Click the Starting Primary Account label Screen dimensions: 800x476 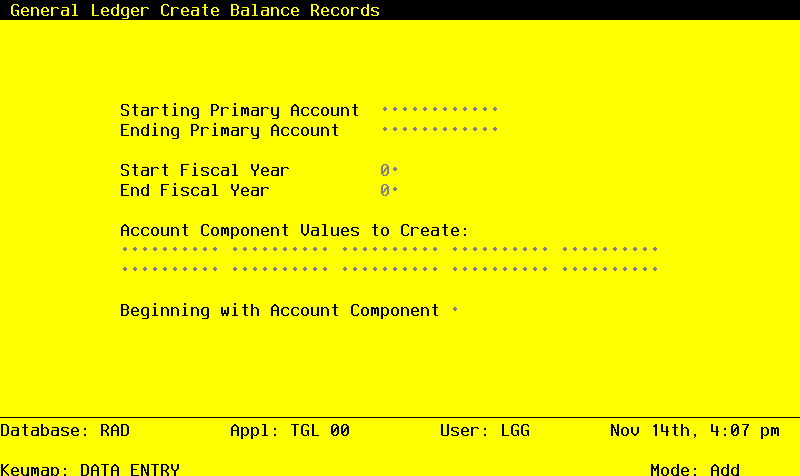click(x=240, y=110)
